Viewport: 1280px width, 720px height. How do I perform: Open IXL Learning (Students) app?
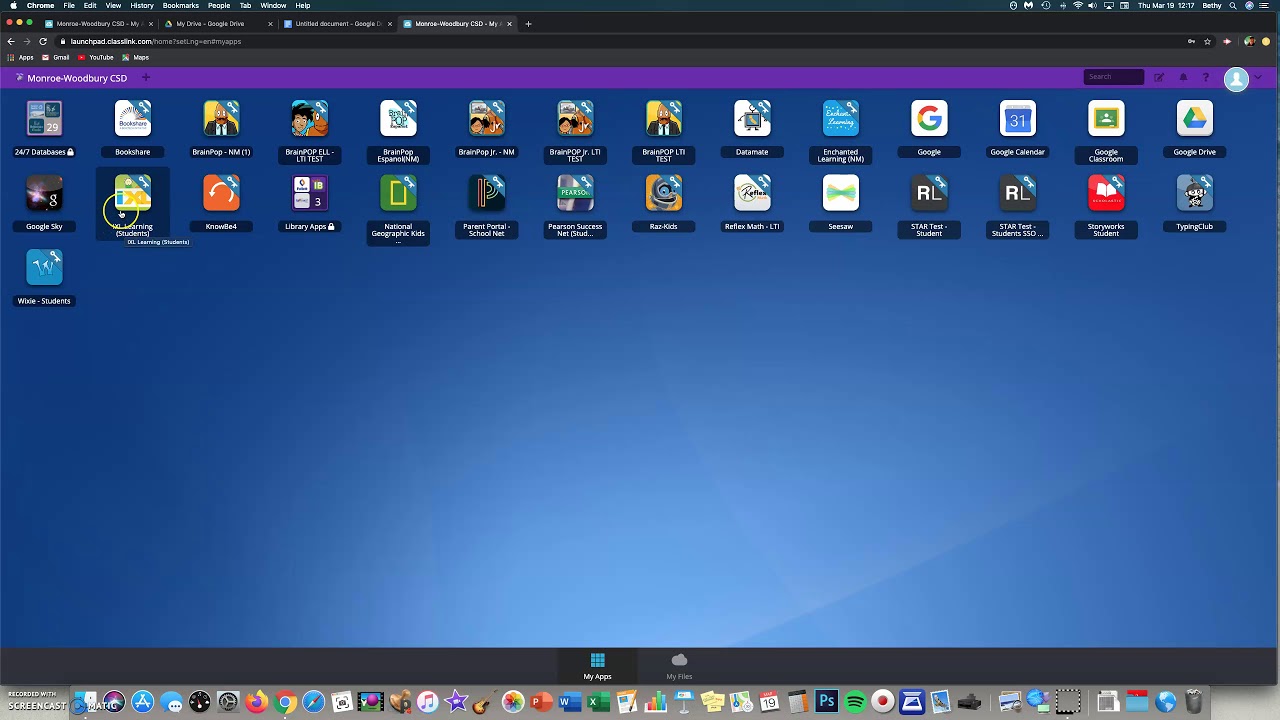tap(132, 194)
